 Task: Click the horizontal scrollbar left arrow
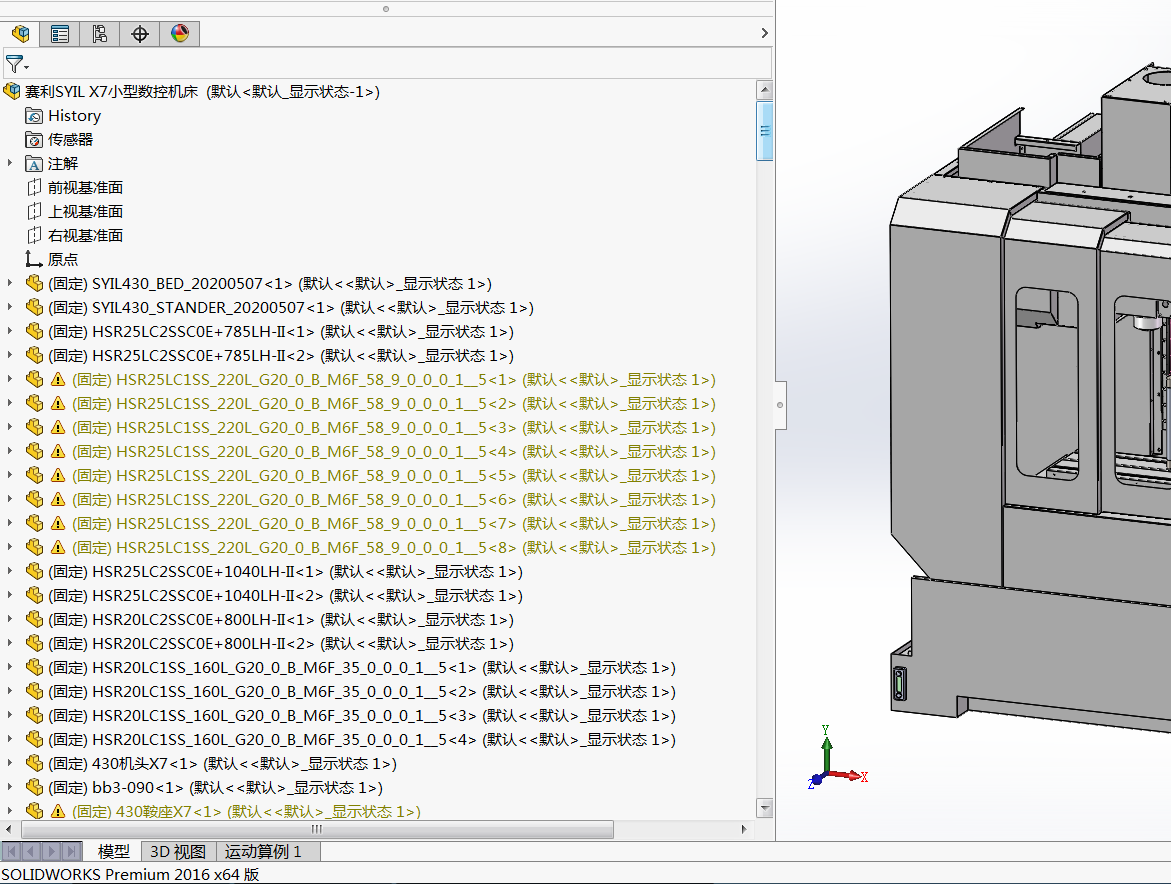[8, 829]
